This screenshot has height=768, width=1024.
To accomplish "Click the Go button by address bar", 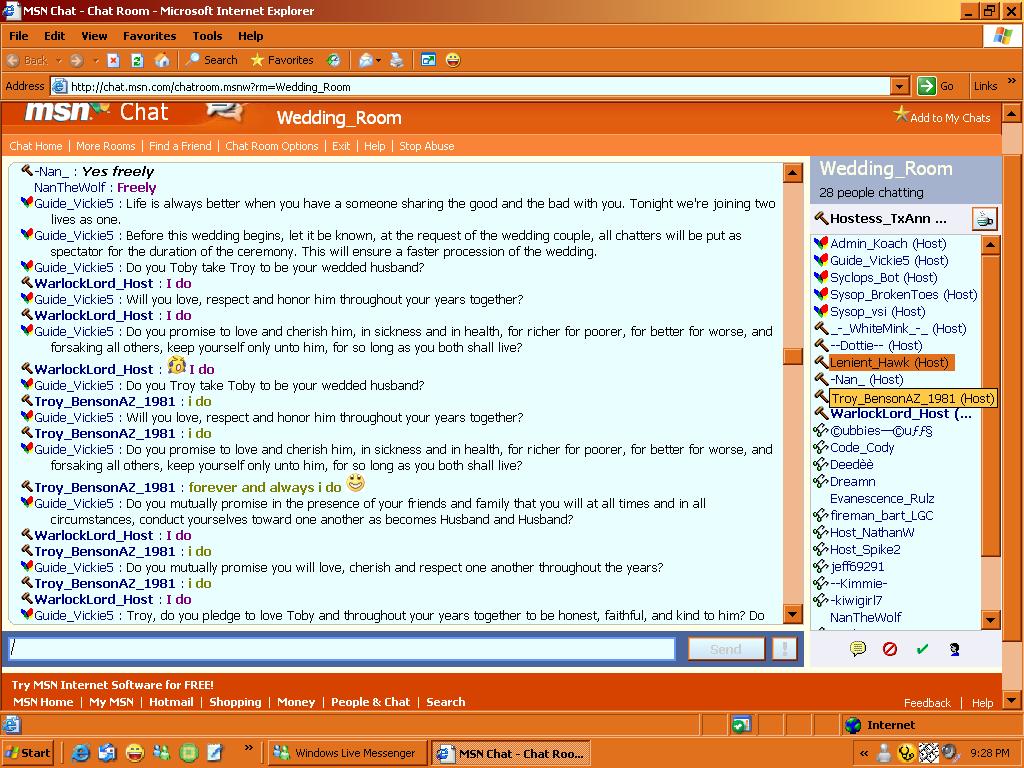I will click(936, 86).
